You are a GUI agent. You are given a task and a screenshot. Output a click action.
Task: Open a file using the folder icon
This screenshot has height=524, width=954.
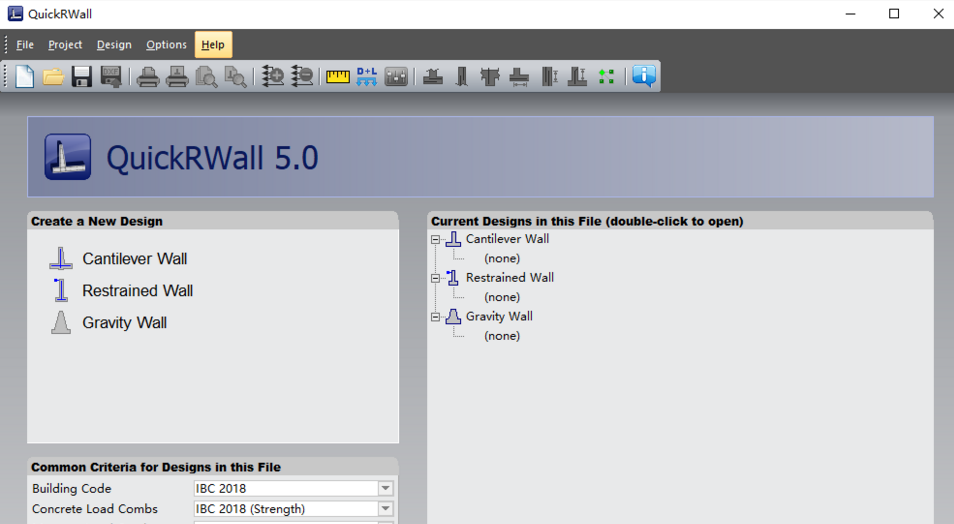[x=54, y=77]
